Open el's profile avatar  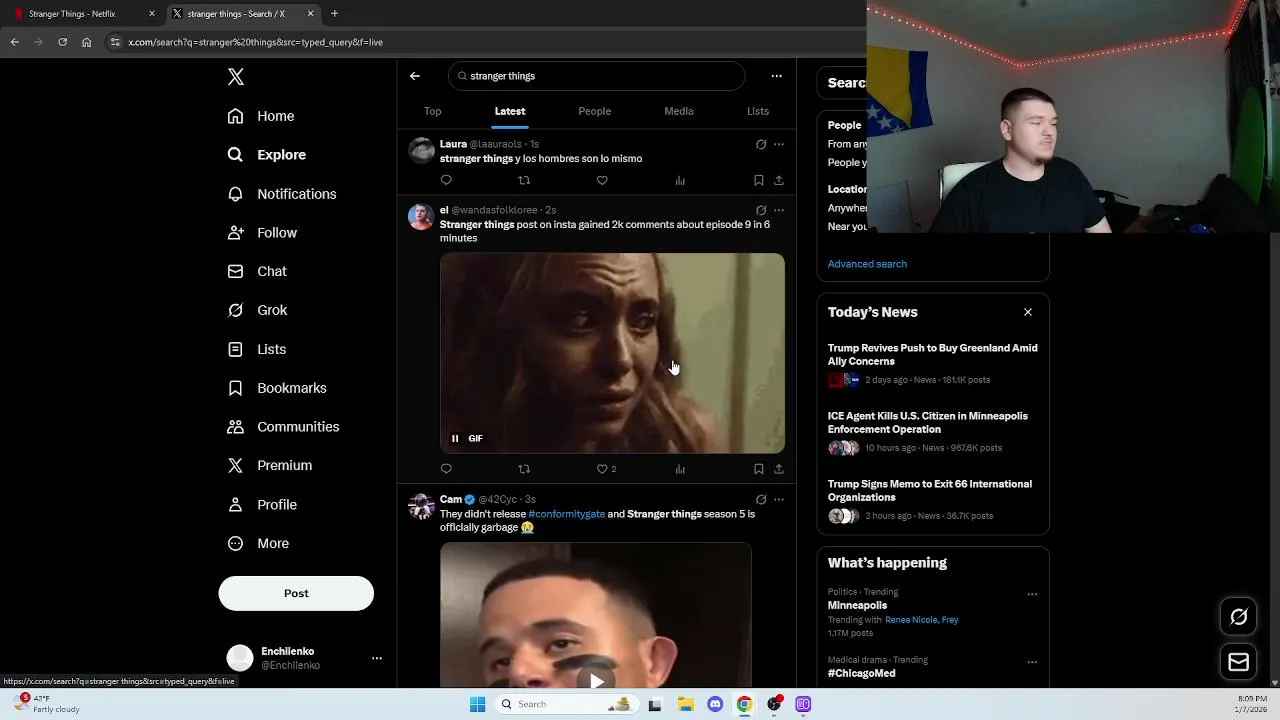[421, 217]
